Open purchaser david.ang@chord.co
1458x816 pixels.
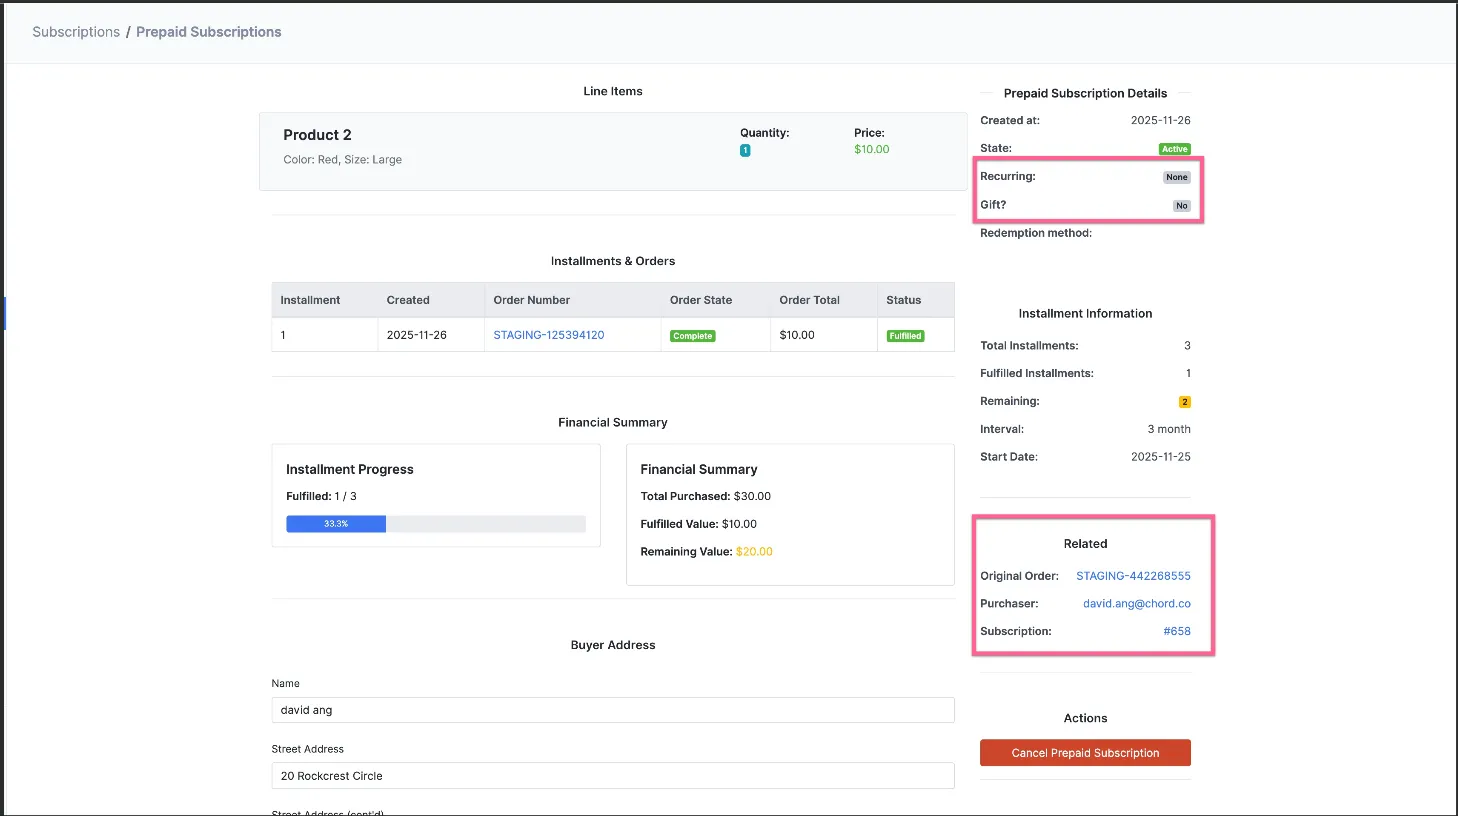point(1137,604)
